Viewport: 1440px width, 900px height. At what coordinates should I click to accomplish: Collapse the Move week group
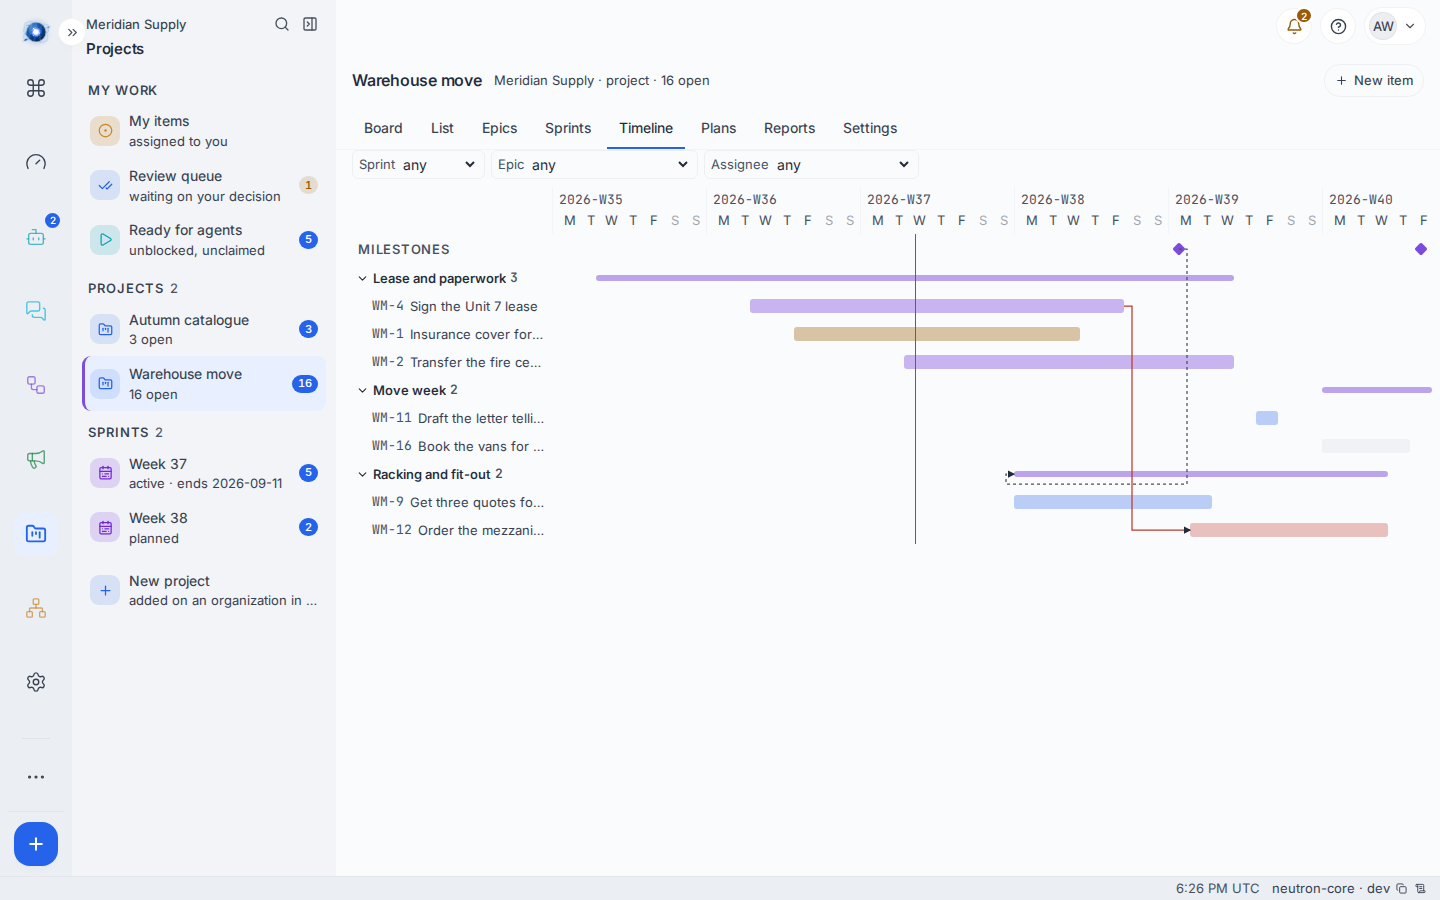(362, 391)
